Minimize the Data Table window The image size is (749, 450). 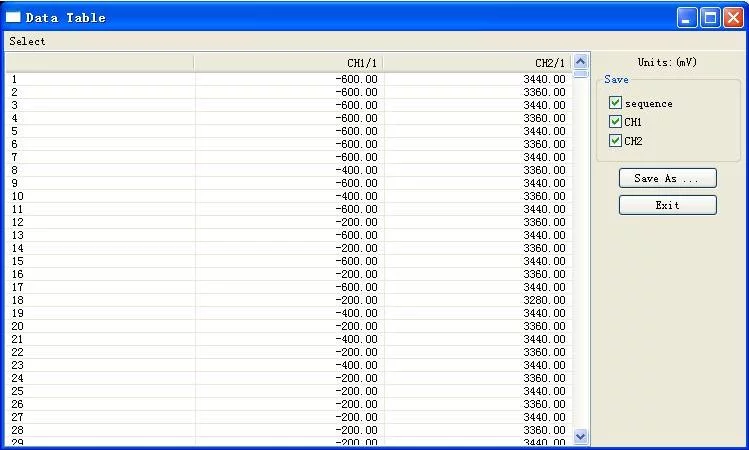tap(687, 18)
